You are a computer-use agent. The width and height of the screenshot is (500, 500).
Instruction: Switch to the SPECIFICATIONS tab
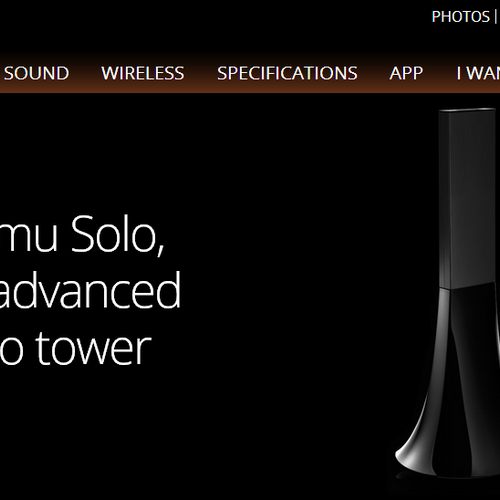click(x=287, y=73)
